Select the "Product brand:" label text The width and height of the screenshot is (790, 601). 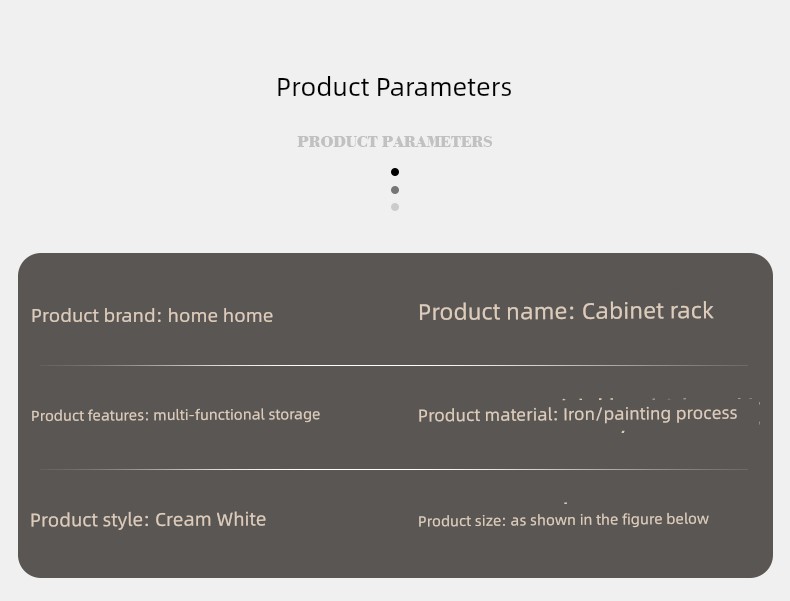96,316
